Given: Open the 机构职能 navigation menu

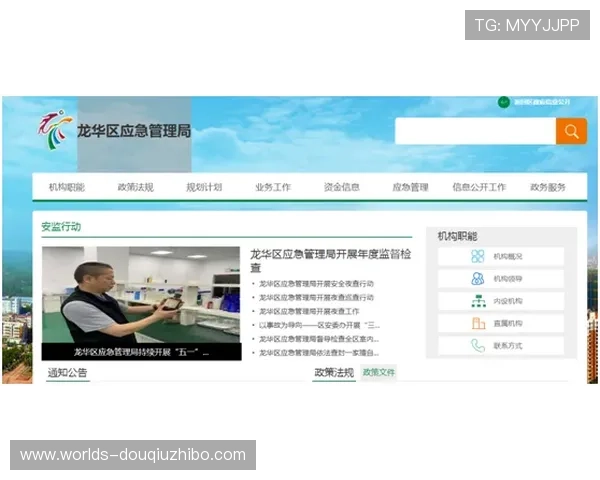Looking at the screenshot, I should pyautogui.click(x=67, y=187).
